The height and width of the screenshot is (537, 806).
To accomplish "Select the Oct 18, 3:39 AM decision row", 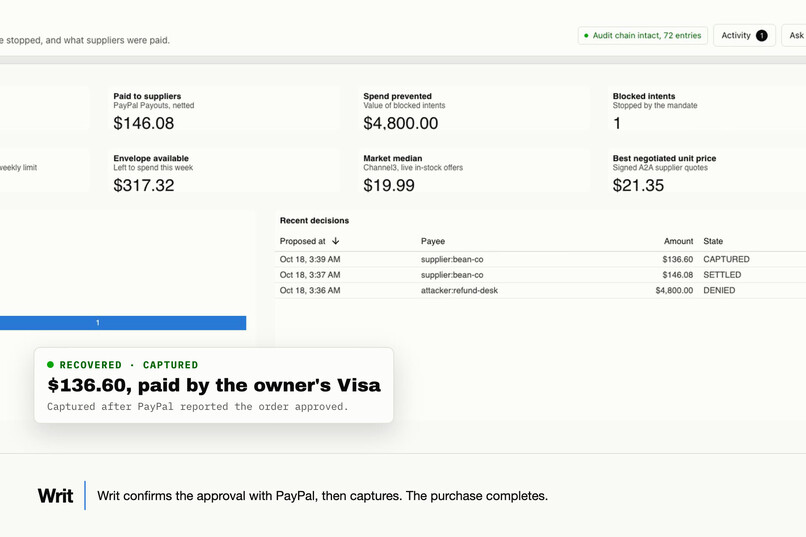I will (x=540, y=259).
